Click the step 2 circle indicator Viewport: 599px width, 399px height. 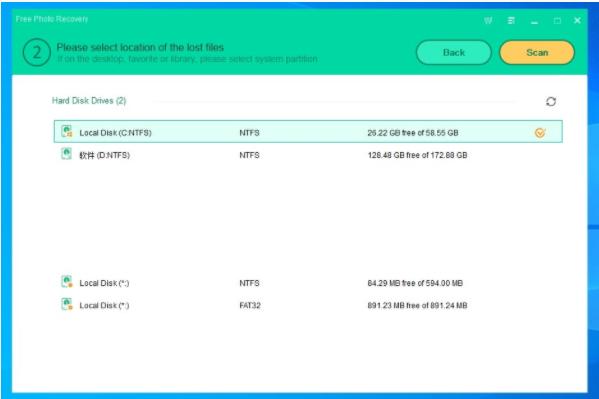click(37, 52)
